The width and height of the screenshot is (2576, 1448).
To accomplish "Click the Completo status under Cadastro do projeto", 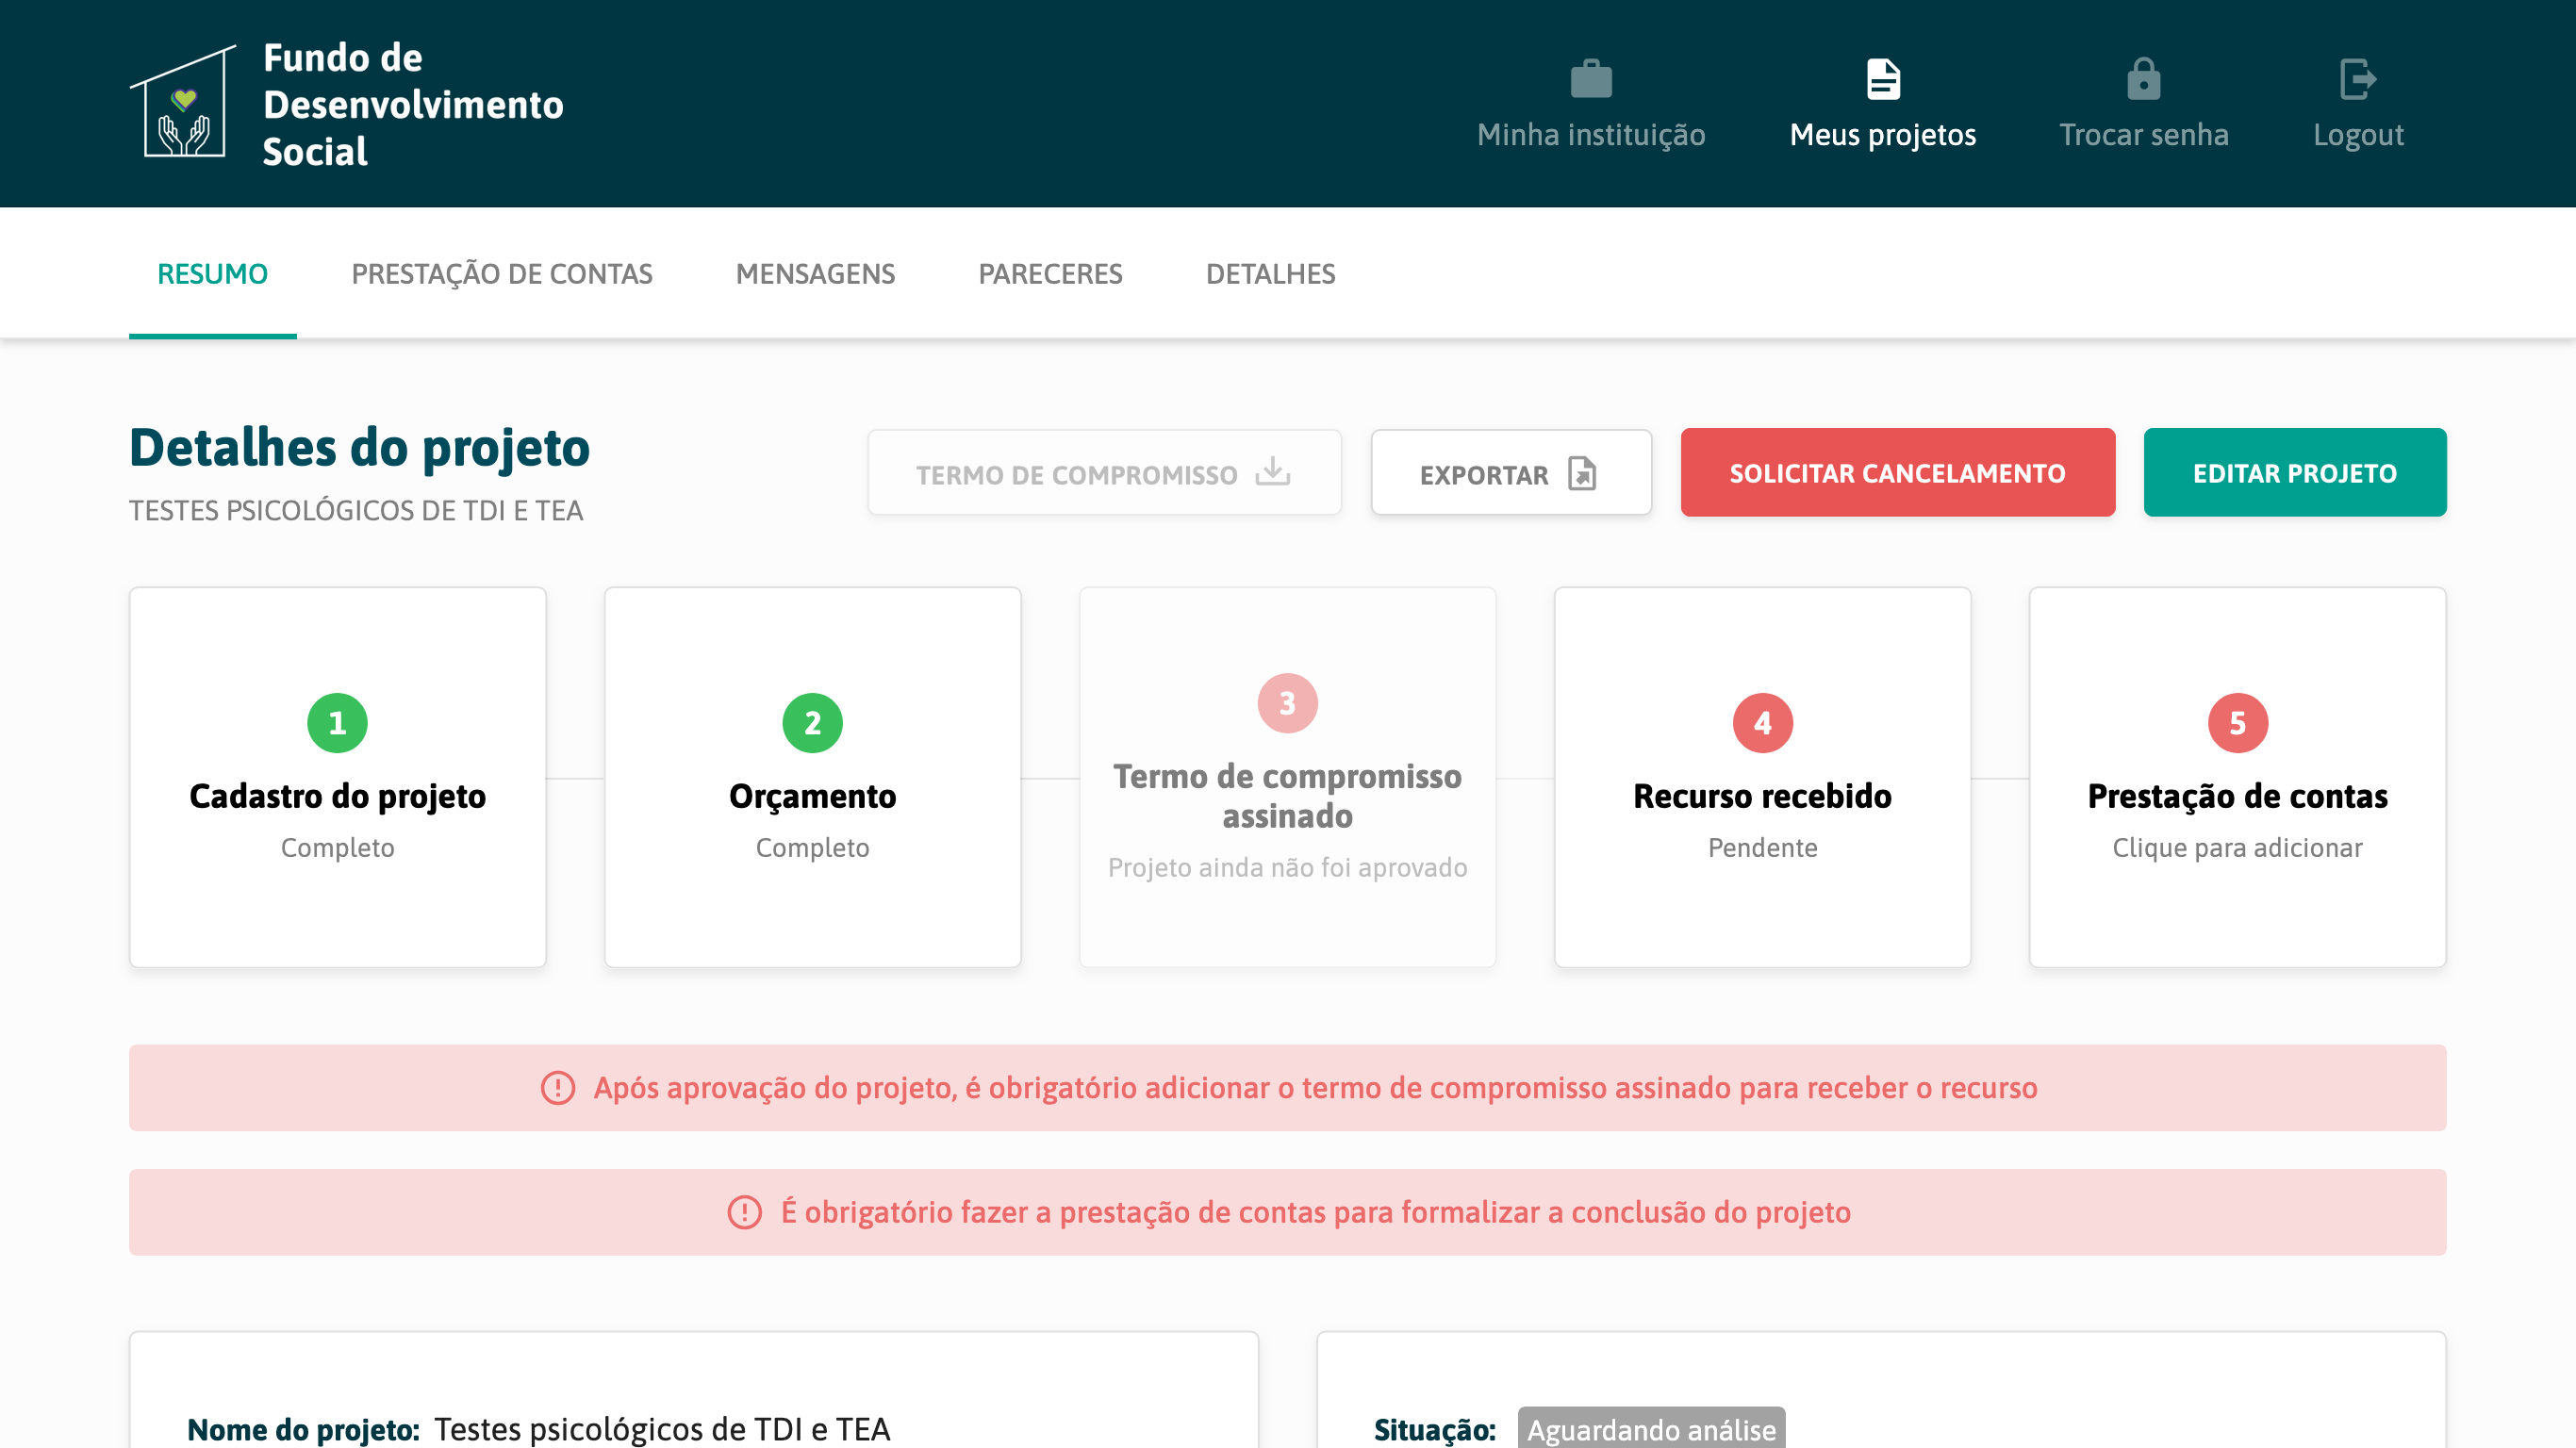I will (337, 847).
